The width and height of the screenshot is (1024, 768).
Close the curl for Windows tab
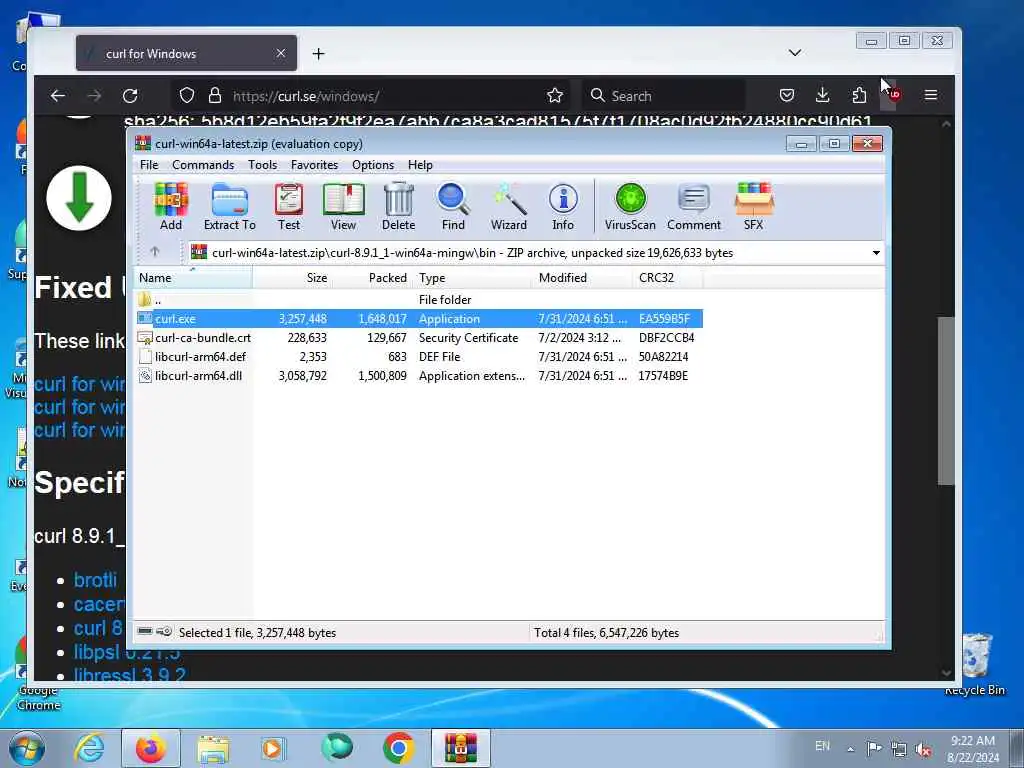tap(280, 53)
